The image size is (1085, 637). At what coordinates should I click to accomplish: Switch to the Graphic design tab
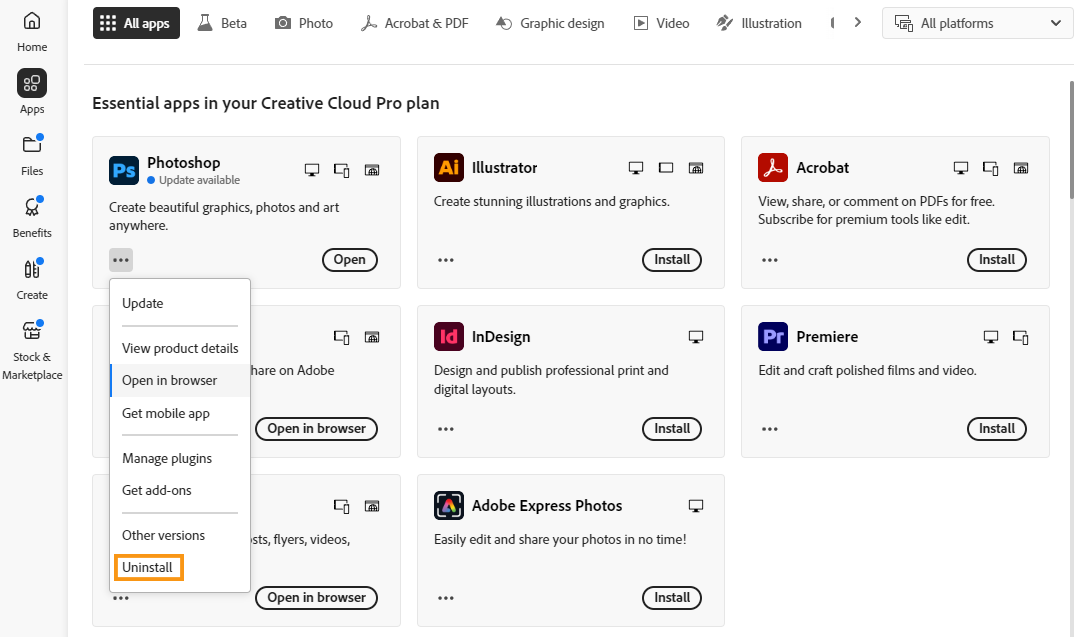[x=550, y=23]
